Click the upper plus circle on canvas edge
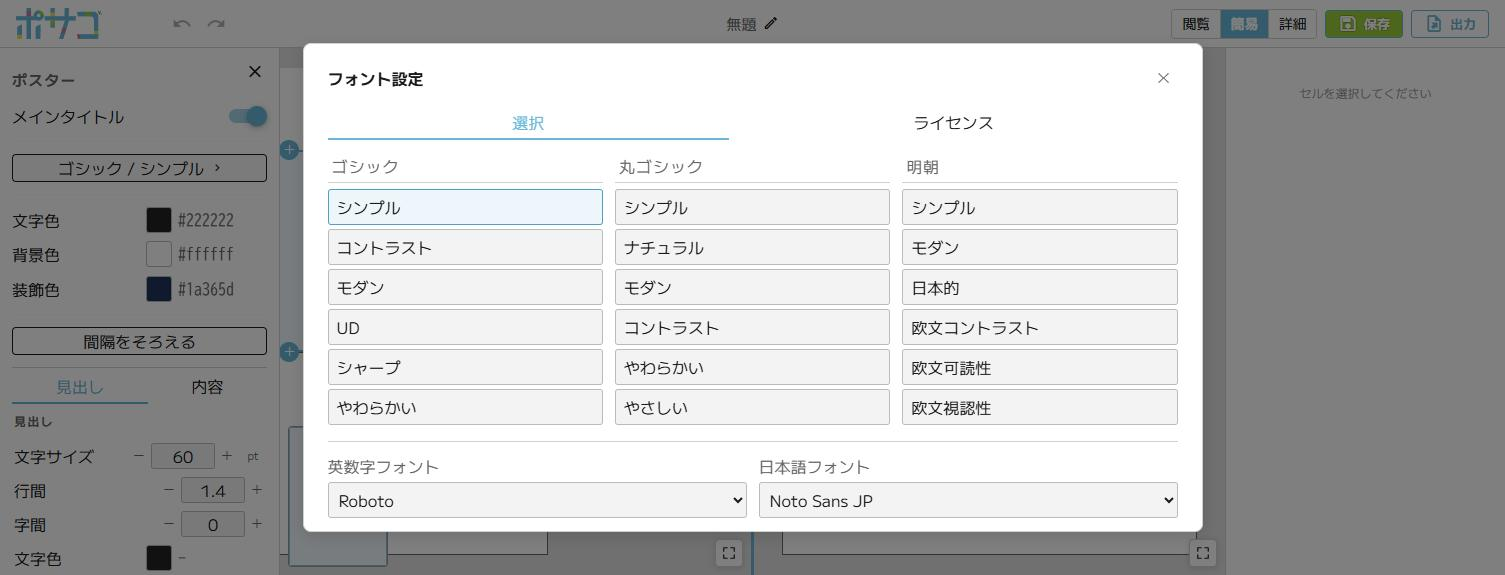This screenshot has height=575, width=1505. 289,150
